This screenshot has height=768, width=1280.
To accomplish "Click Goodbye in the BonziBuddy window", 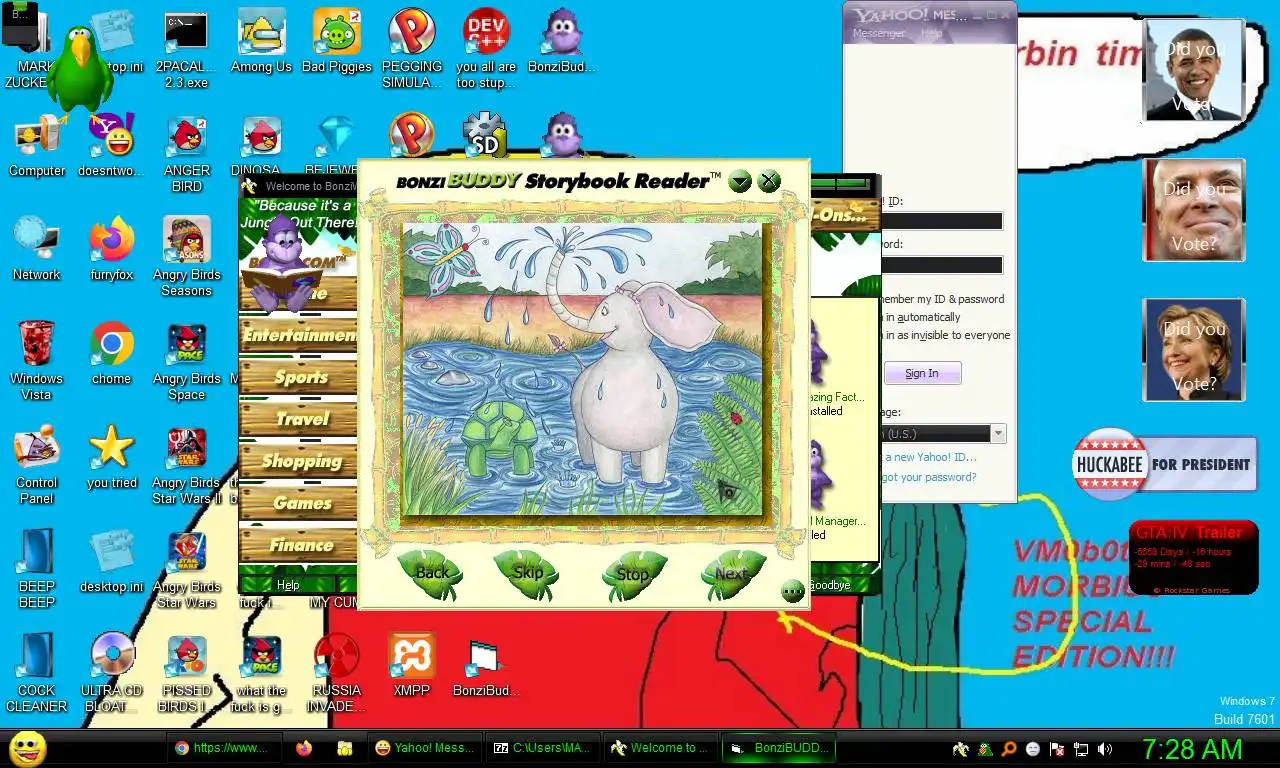I will tap(829, 585).
